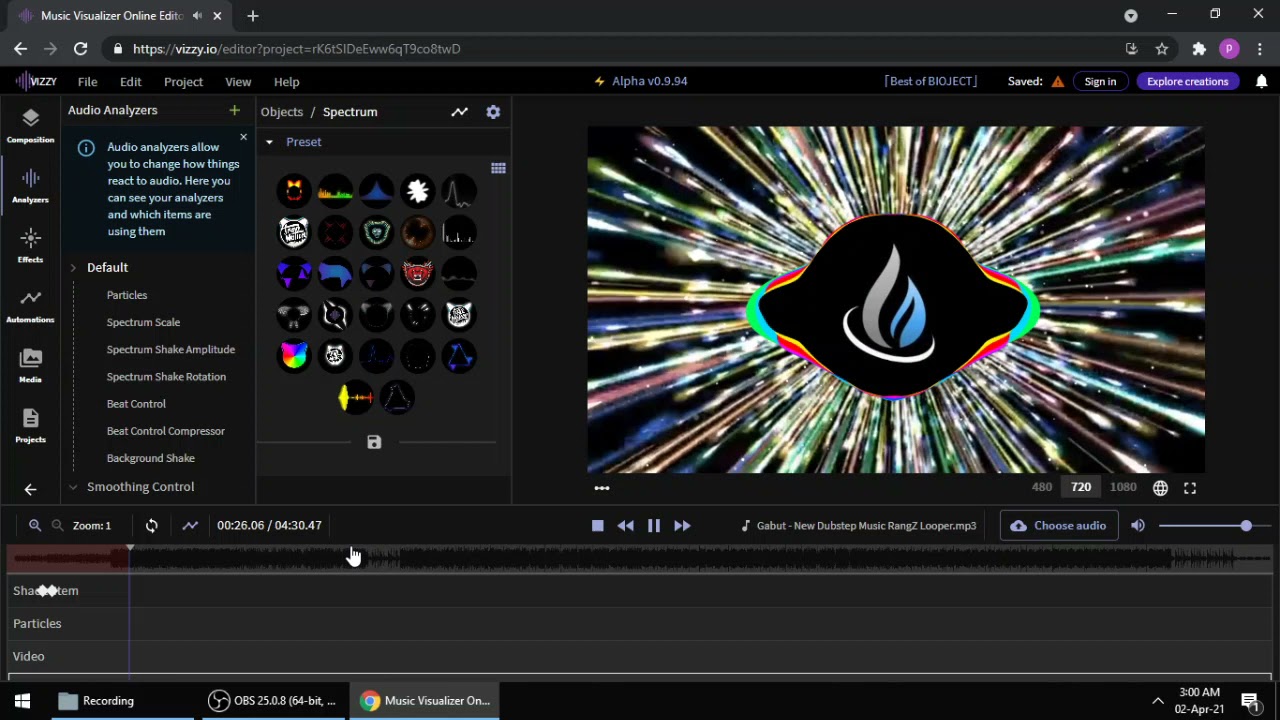The image size is (1280, 720).
Task: Click the save preset floppy disk icon
Action: click(374, 442)
